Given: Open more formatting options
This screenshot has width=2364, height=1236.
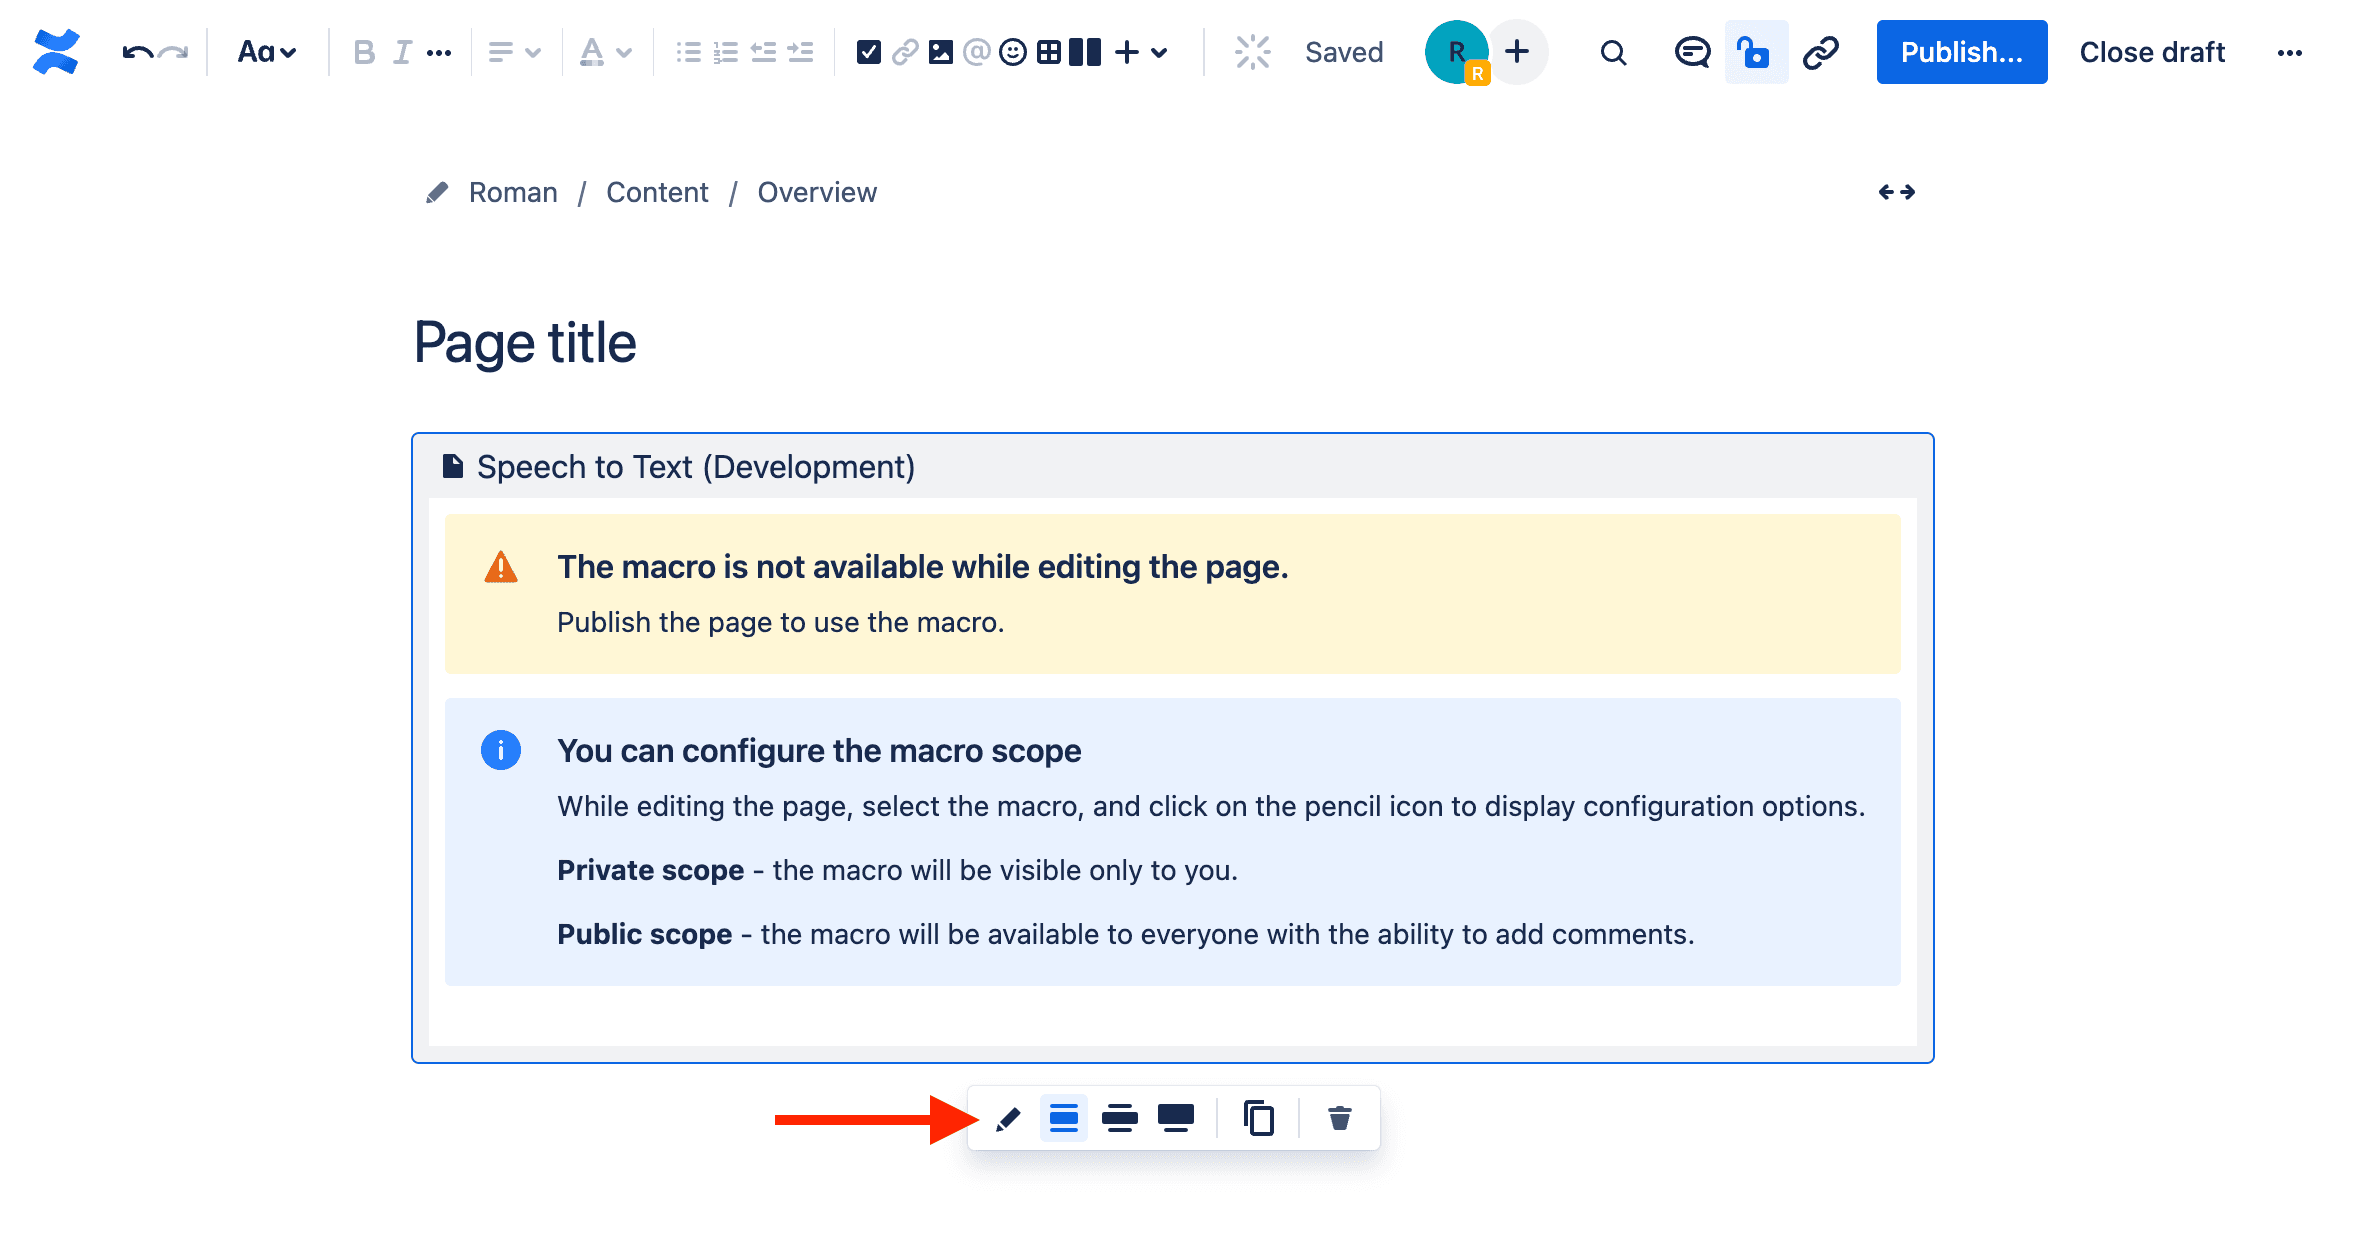Looking at the screenshot, I should 439,52.
